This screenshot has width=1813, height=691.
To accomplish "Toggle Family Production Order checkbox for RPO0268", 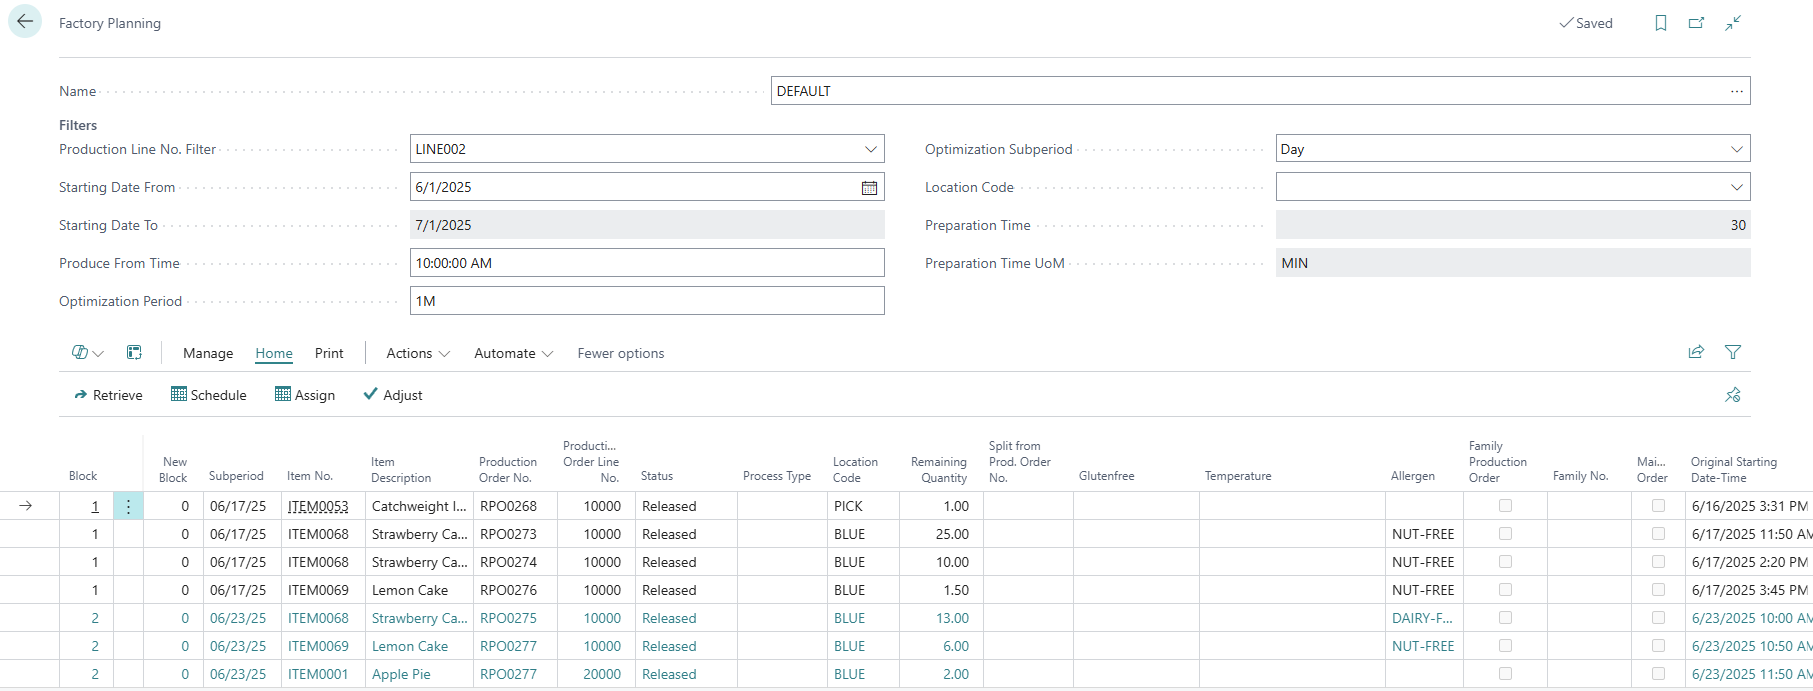I will (x=1505, y=506).
